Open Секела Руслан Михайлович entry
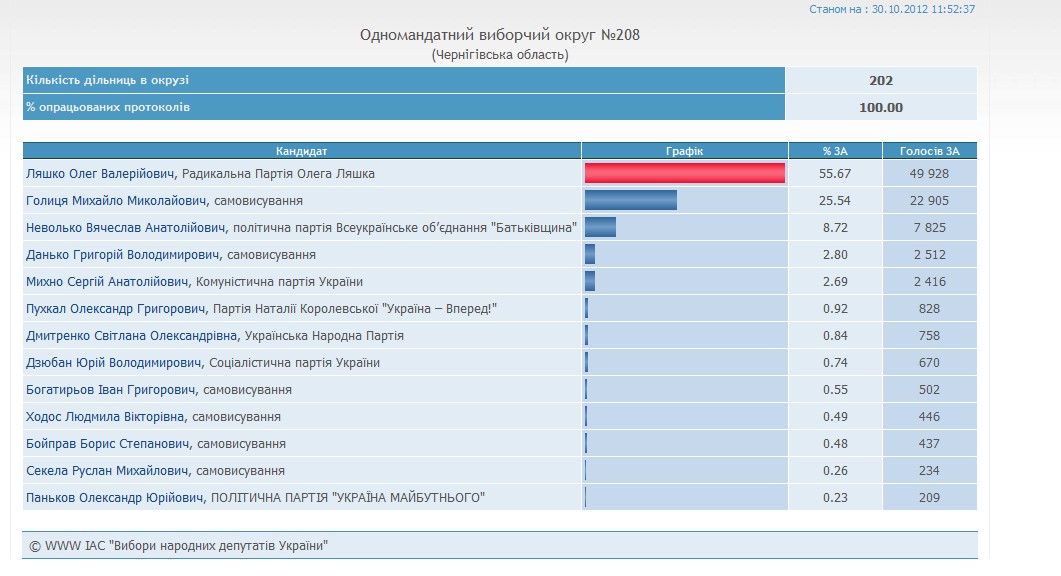 pos(108,471)
